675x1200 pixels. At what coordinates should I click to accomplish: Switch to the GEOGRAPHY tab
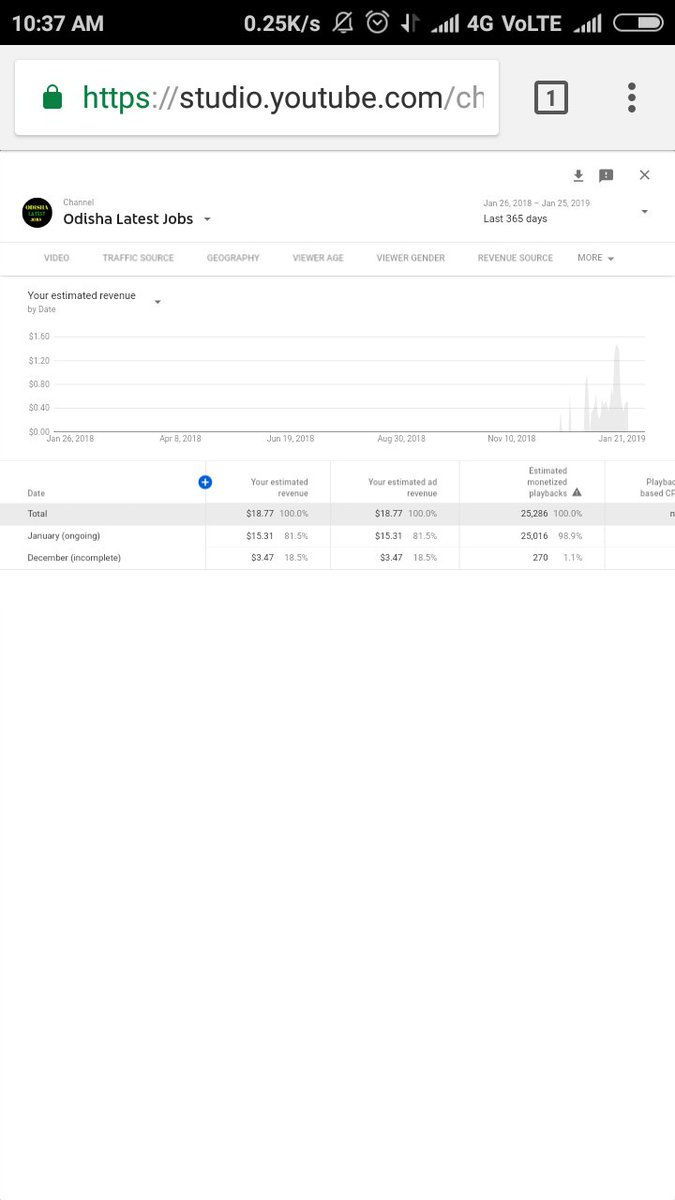(233, 258)
